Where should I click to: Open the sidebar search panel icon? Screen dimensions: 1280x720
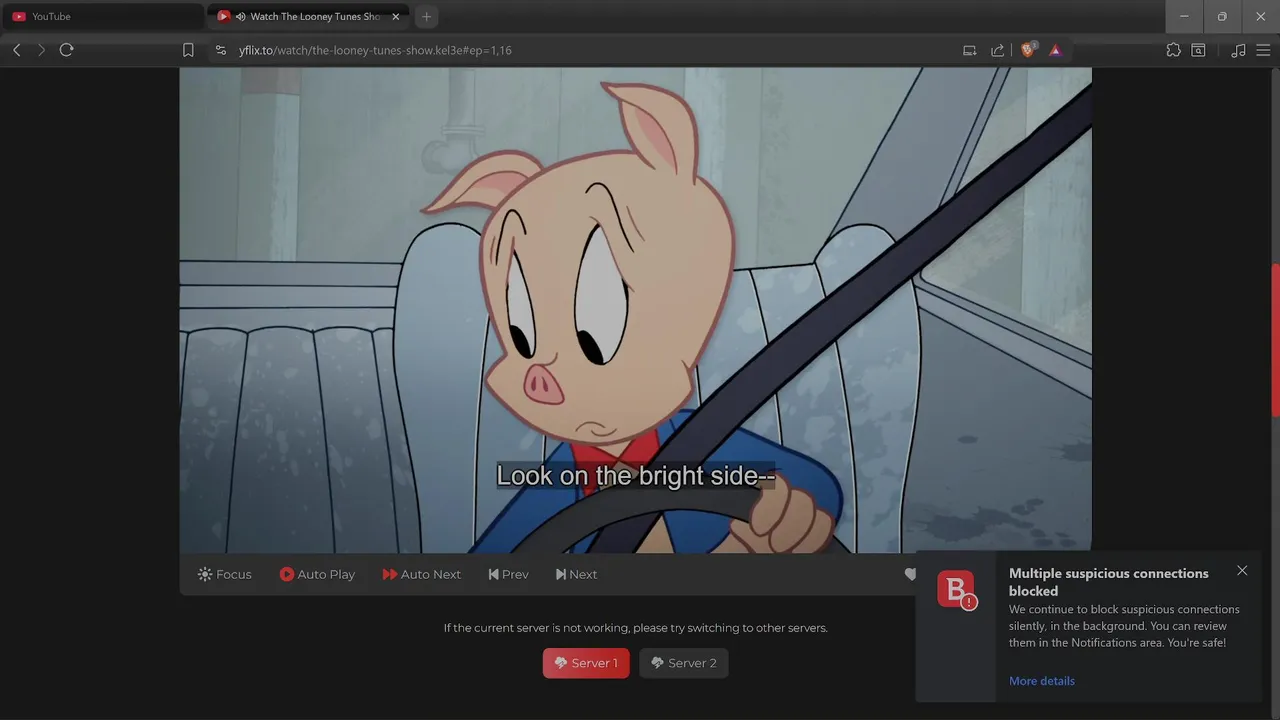click(1198, 50)
